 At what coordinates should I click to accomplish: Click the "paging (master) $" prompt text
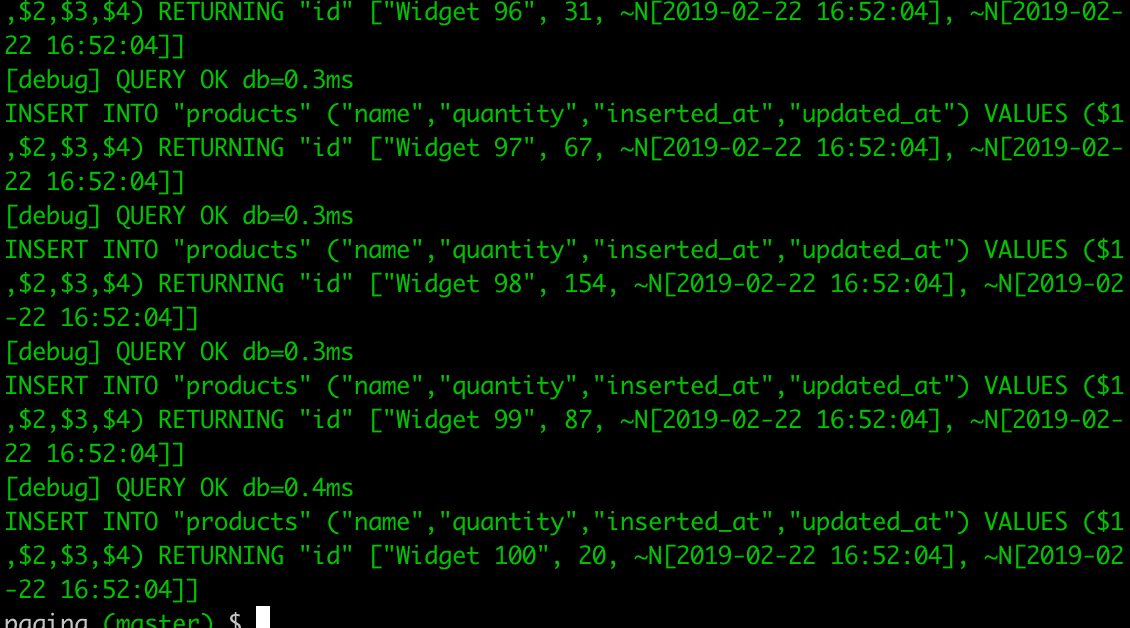coord(123,619)
